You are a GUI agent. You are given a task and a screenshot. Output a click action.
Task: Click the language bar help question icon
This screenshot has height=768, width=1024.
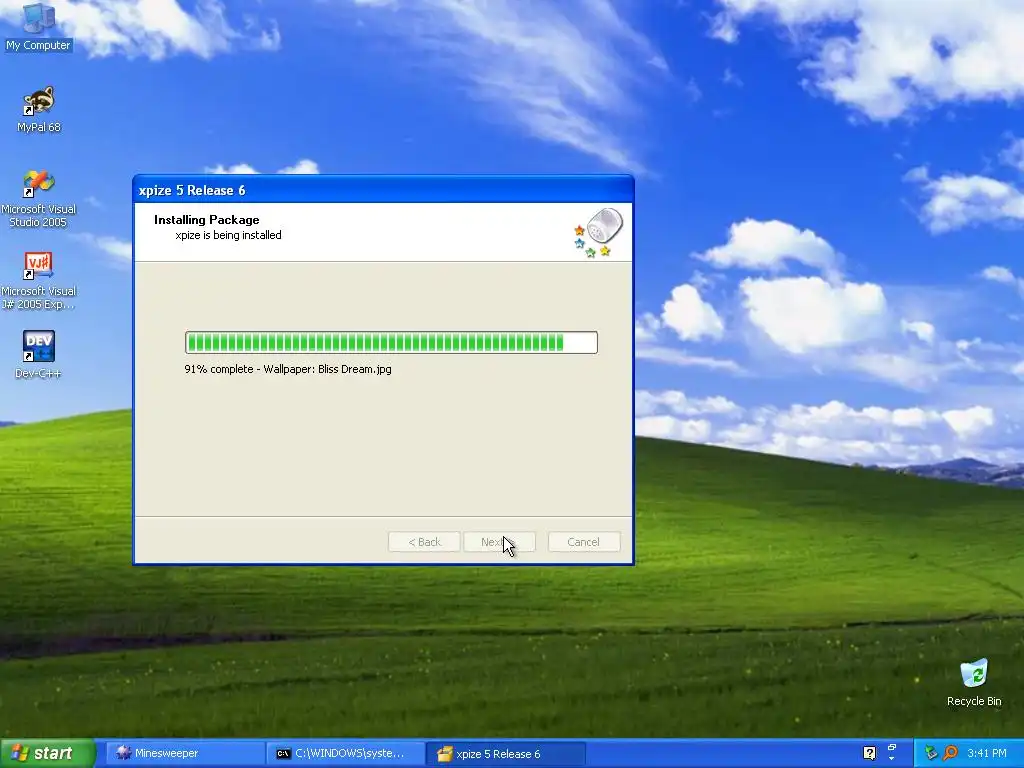click(869, 753)
